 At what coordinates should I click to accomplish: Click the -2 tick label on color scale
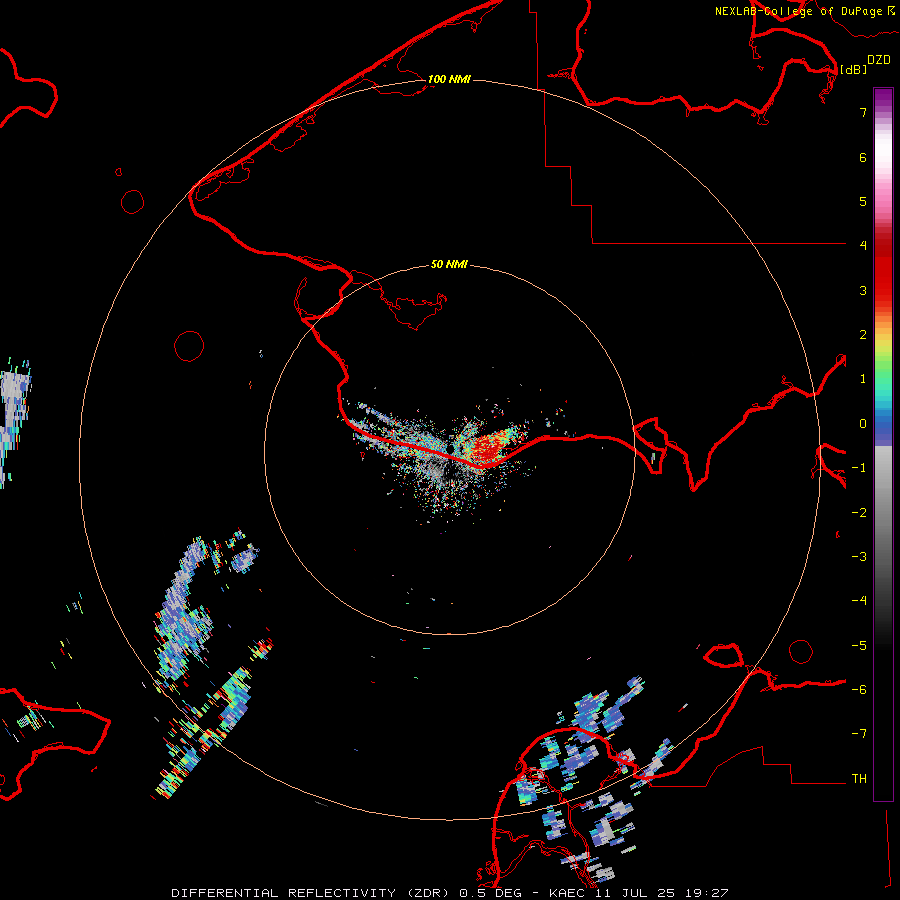(x=859, y=513)
